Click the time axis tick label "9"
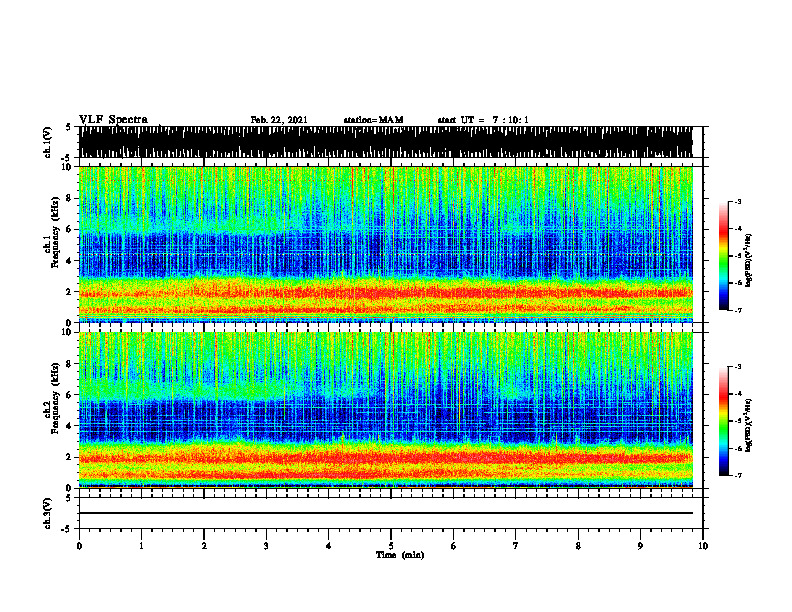This screenshot has width=792, height=612. pos(640,546)
